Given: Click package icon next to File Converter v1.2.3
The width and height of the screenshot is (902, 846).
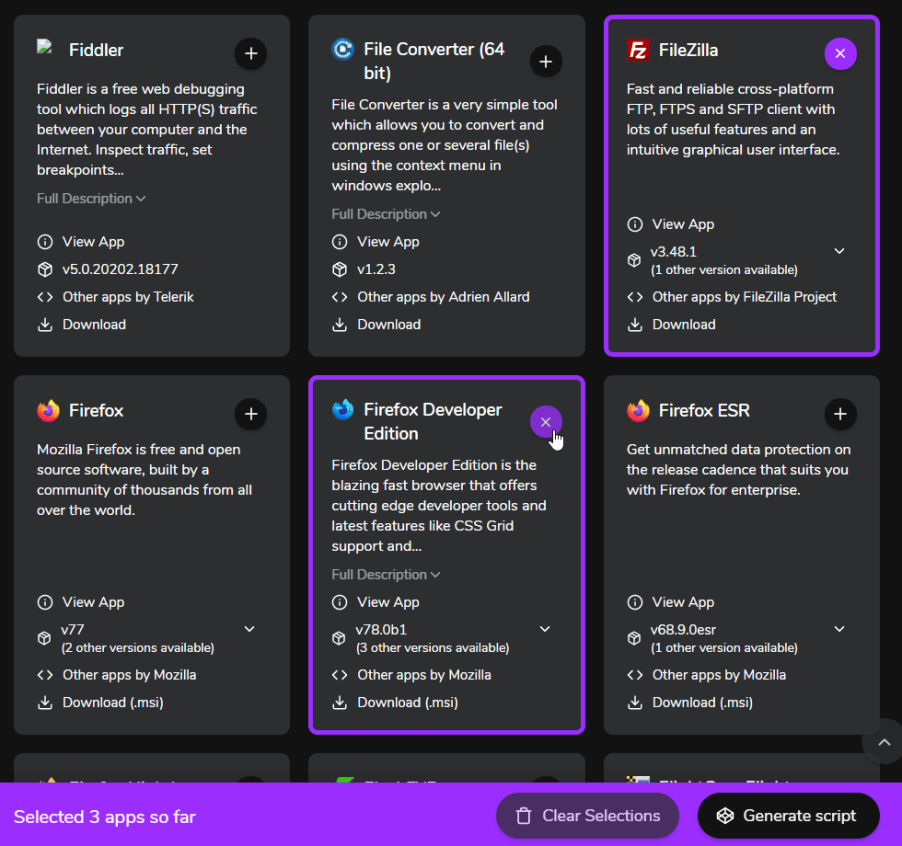Looking at the screenshot, I should pyautogui.click(x=339, y=269).
